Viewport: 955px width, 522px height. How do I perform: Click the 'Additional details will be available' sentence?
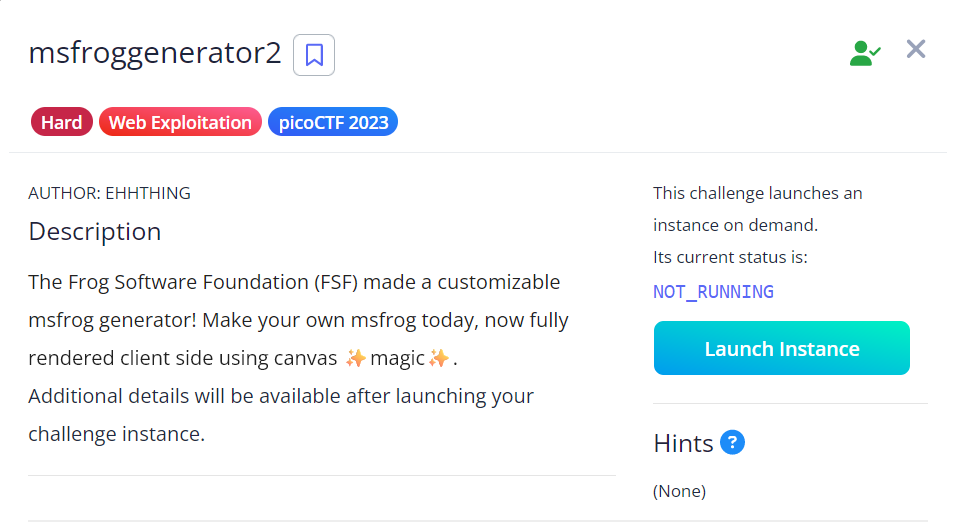280,396
